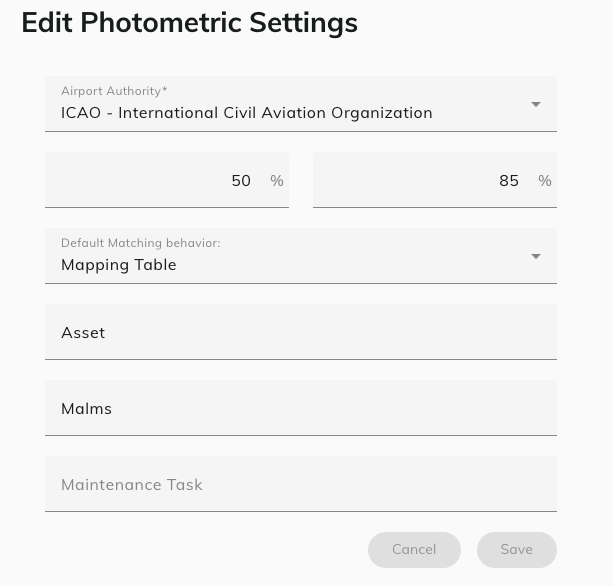Open the Default Matching behavior dropdown arrow
This screenshot has width=613, height=586.
[536, 256]
